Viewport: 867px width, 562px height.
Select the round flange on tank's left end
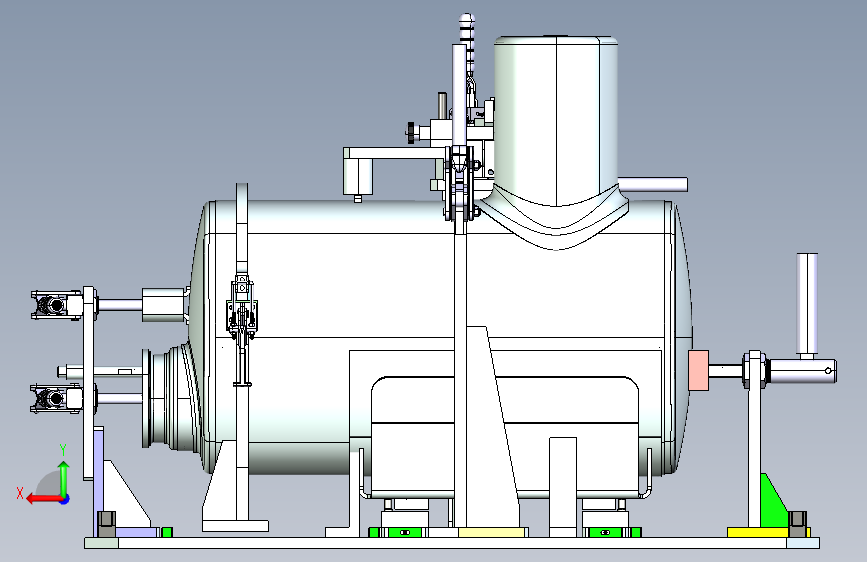pos(147,398)
